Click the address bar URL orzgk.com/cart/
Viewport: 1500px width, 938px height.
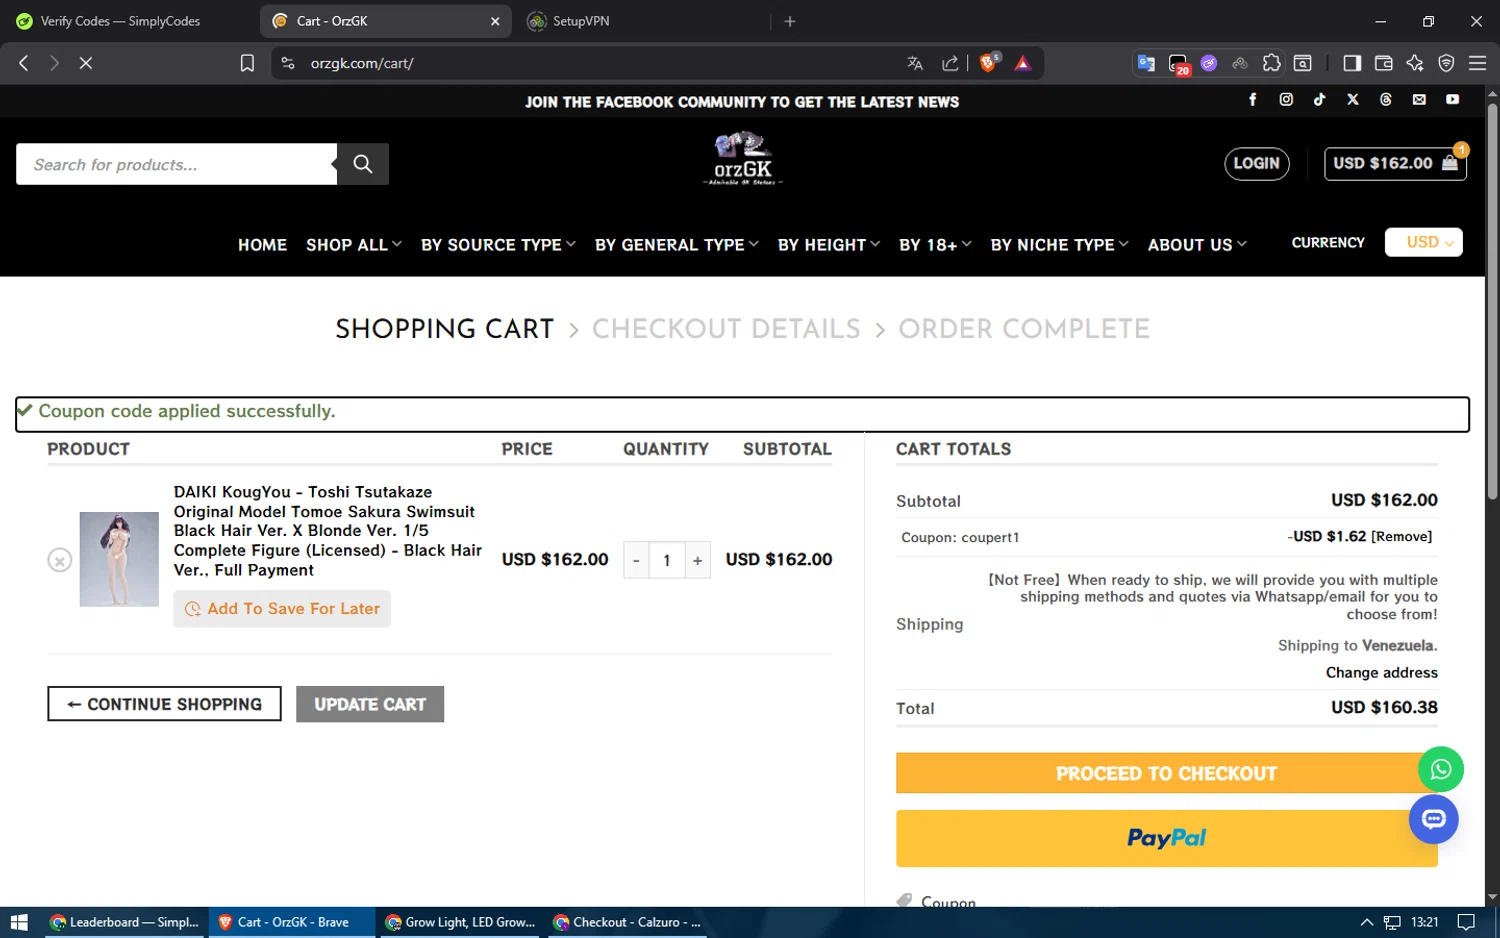coord(362,63)
